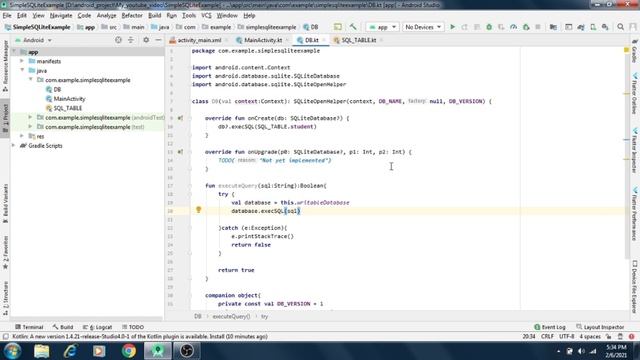
Task: Collapse the com.example.simplesqliteexample package
Action: tap(31, 80)
